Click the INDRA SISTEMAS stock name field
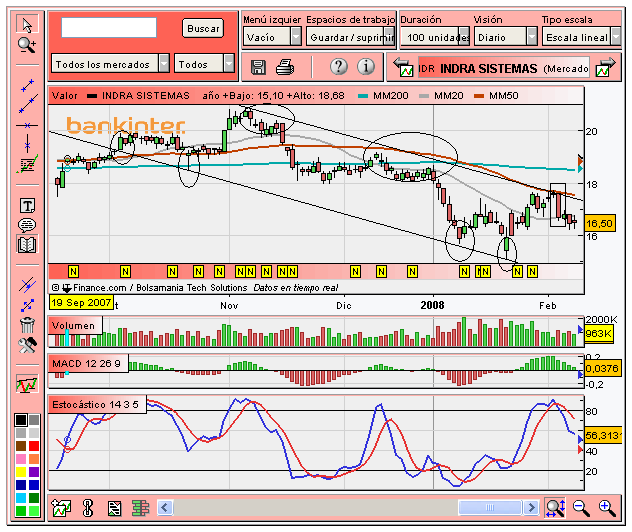The width and height of the screenshot is (632, 532). click(x=504, y=68)
